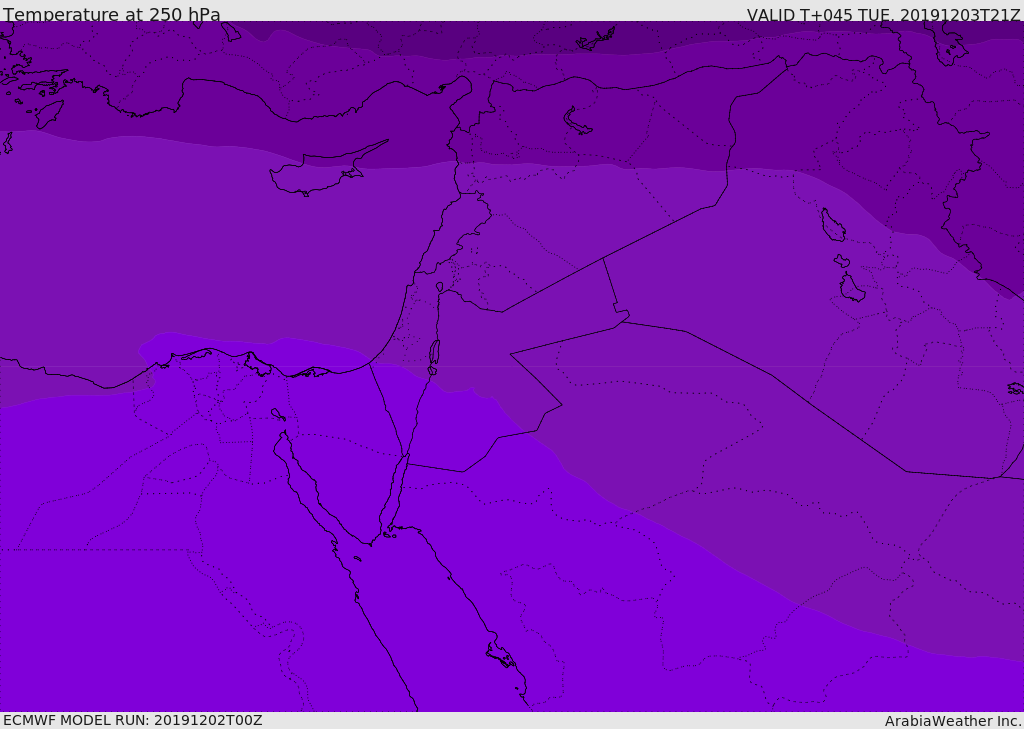Image resolution: width=1024 pixels, height=729 pixels.
Task: Click the 'VALID T+045 TUE. 20191203T21Z' label
Action: pyautogui.click(x=884, y=15)
